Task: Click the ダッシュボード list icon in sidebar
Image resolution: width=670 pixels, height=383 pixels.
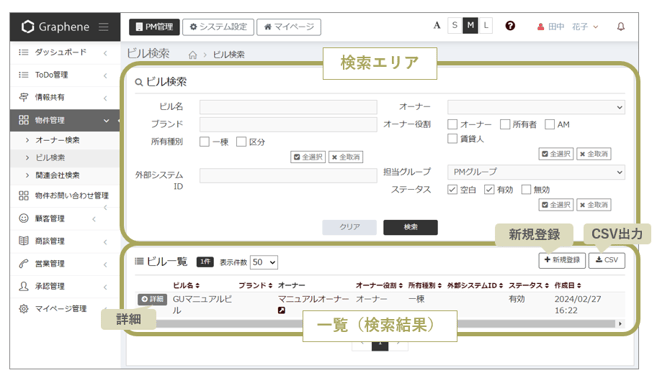Action: pyautogui.click(x=24, y=52)
